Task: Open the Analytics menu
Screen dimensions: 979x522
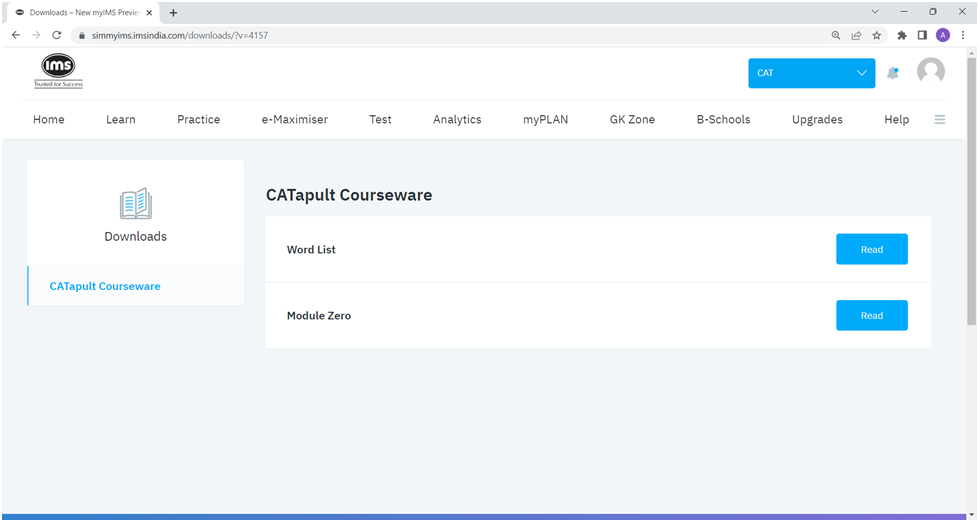Action: (457, 119)
